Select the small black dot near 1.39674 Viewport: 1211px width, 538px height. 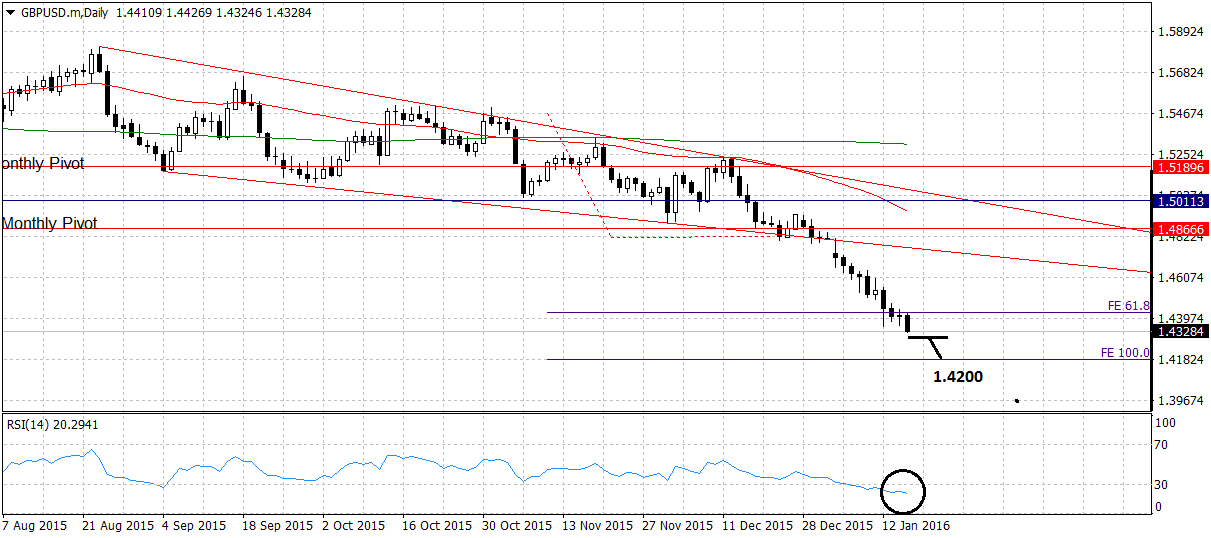click(x=1016, y=401)
